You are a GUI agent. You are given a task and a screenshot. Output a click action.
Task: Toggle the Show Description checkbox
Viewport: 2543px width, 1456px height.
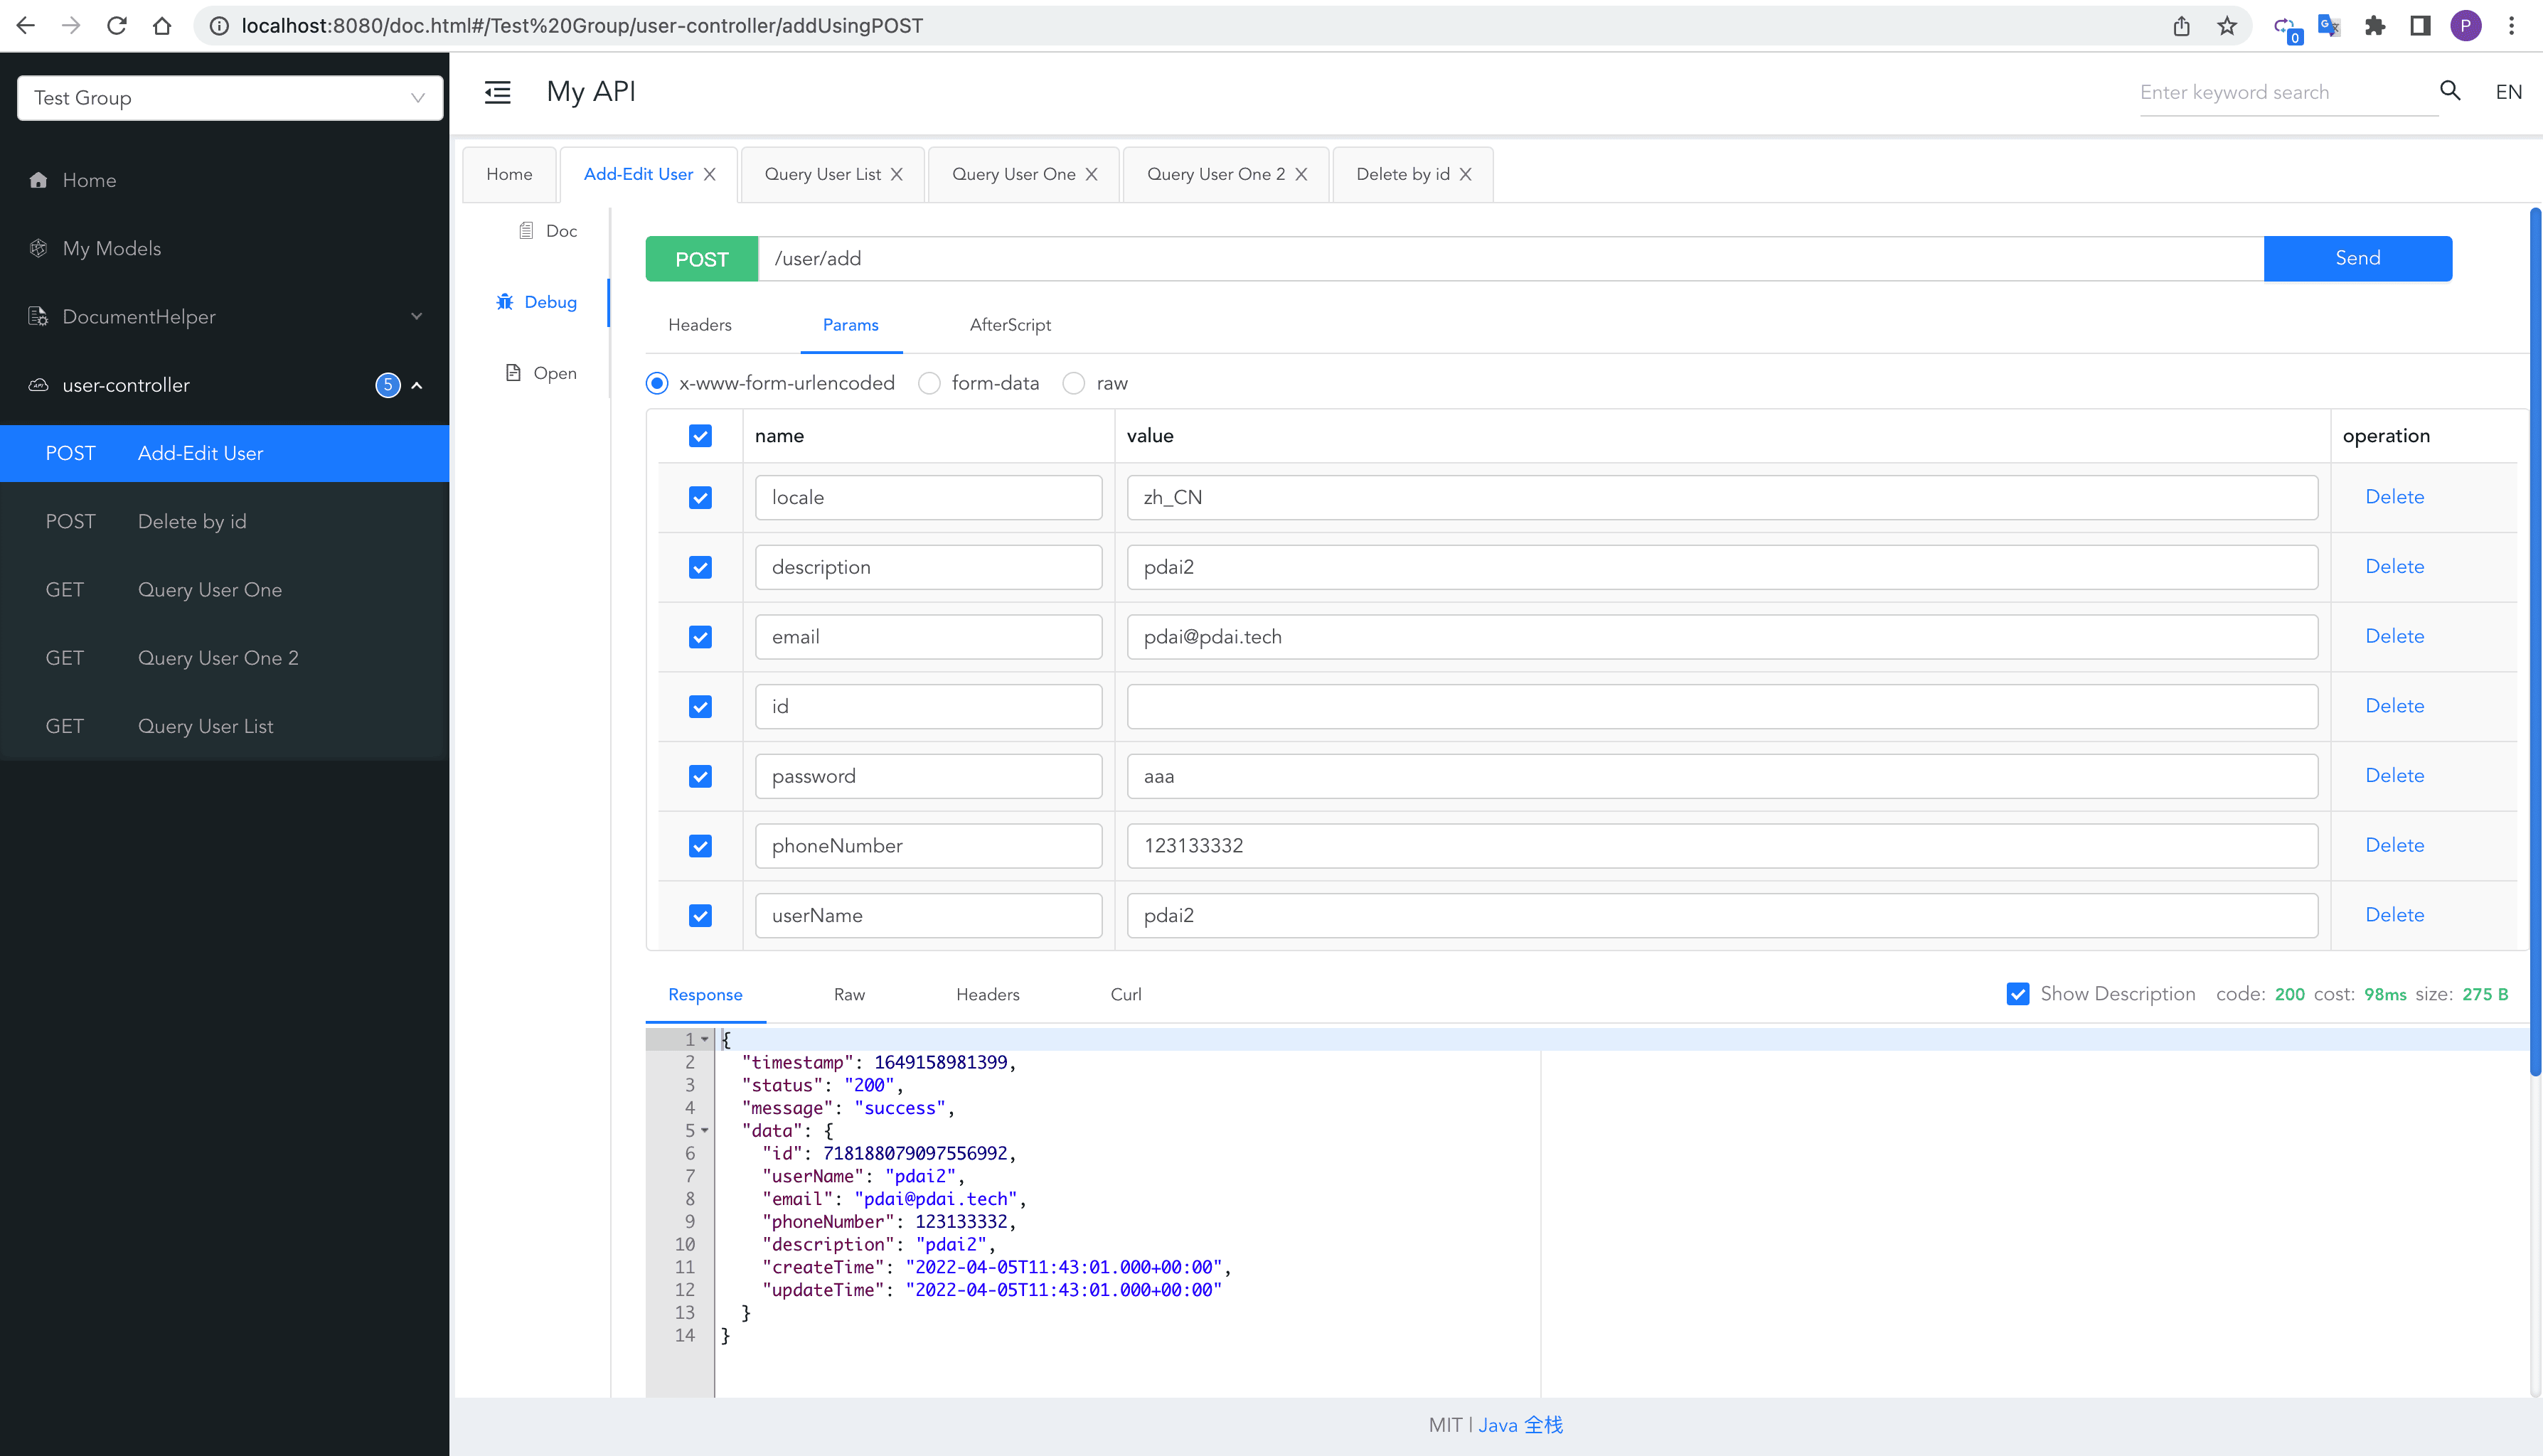2017,994
